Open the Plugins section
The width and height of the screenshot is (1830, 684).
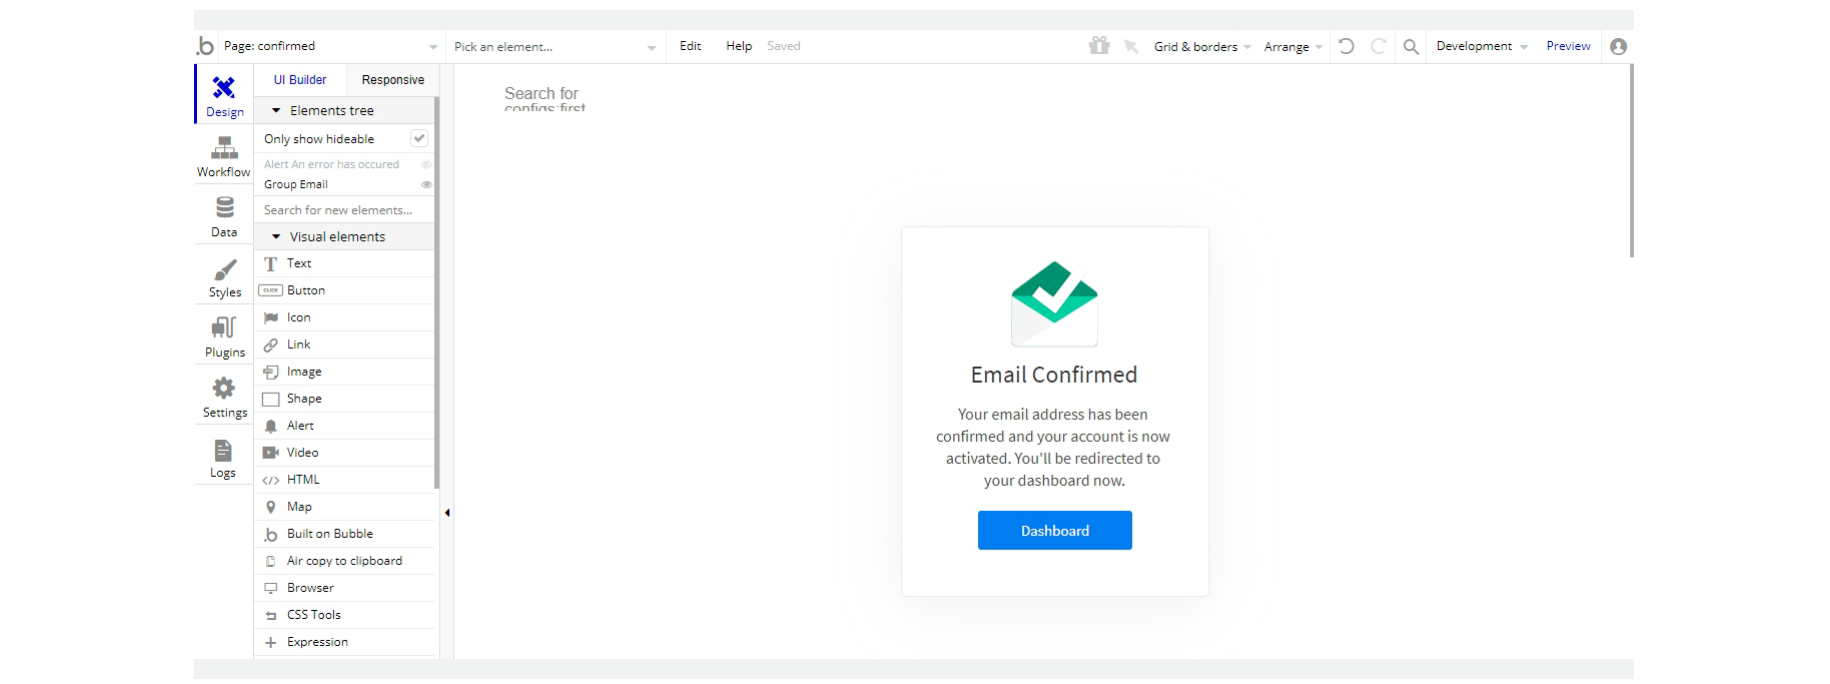pyautogui.click(x=225, y=337)
